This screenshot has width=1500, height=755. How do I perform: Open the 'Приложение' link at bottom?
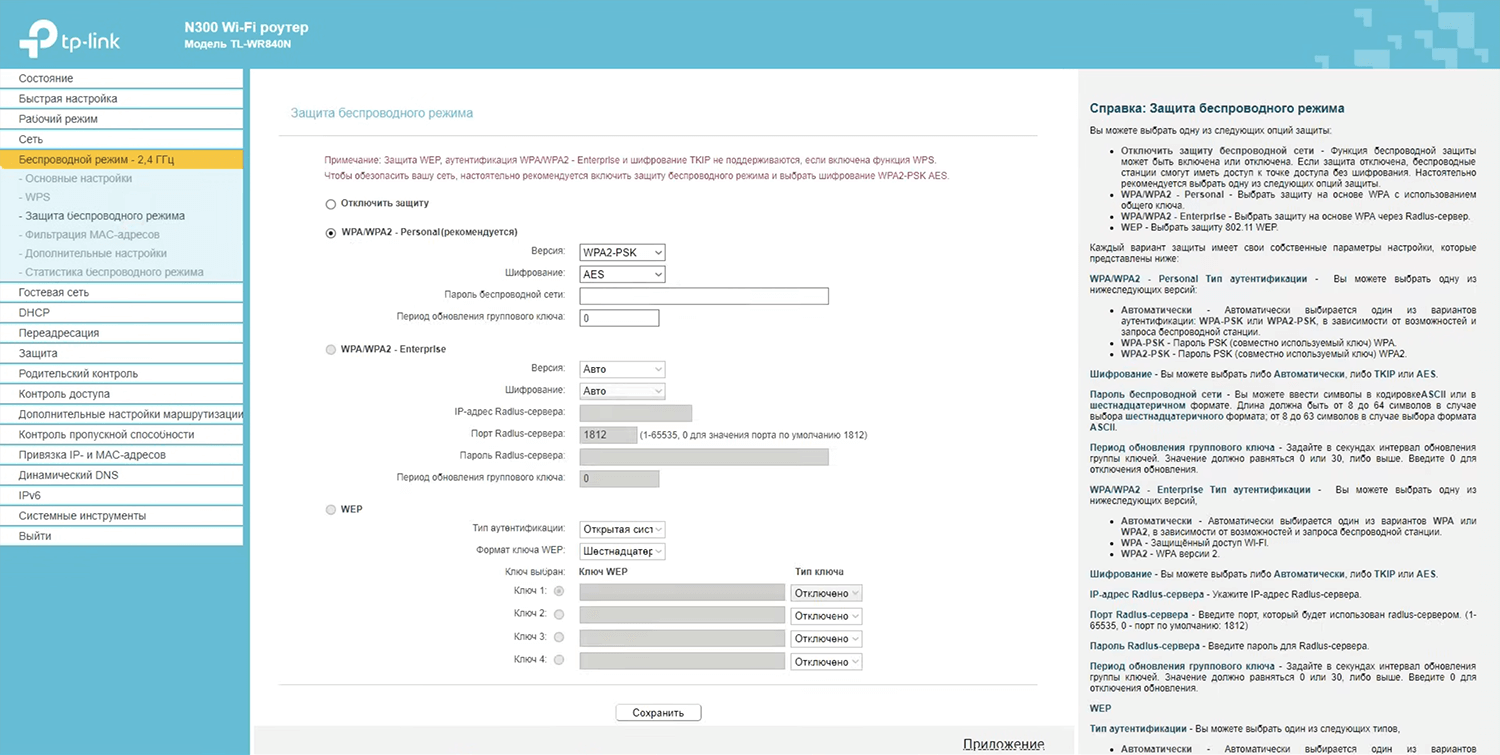click(x=1003, y=744)
